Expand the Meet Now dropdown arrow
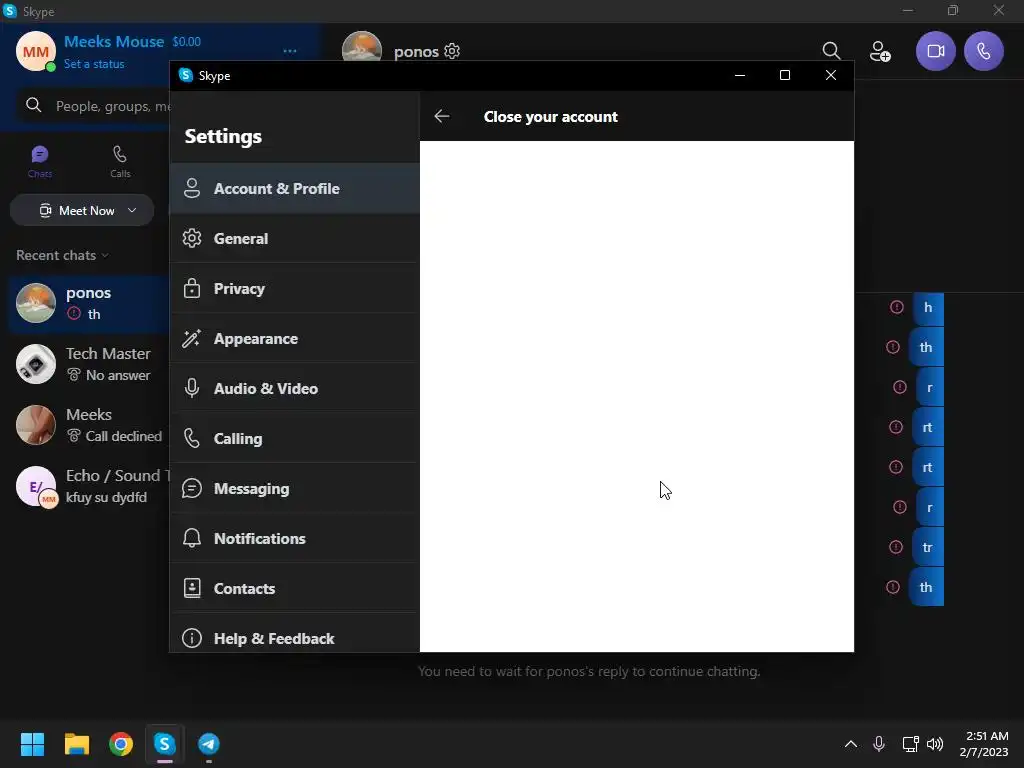Image resolution: width=1024 pixels, height=768 pixels. coord(132,210)
